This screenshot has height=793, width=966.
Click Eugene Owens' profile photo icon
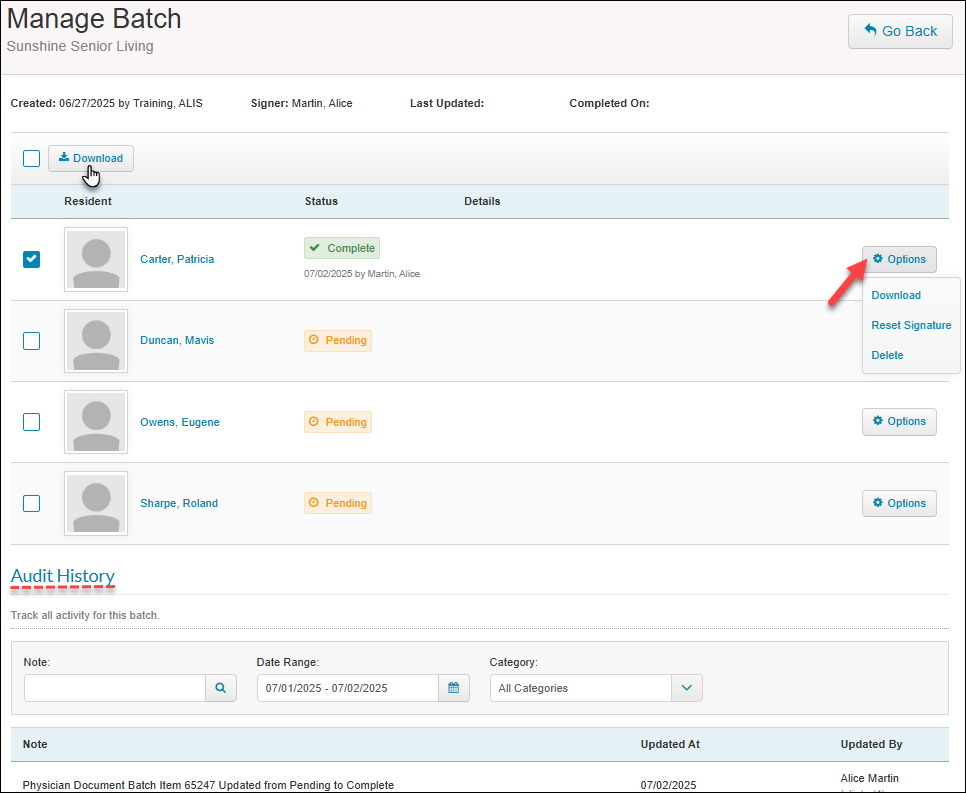pos(96,422)
